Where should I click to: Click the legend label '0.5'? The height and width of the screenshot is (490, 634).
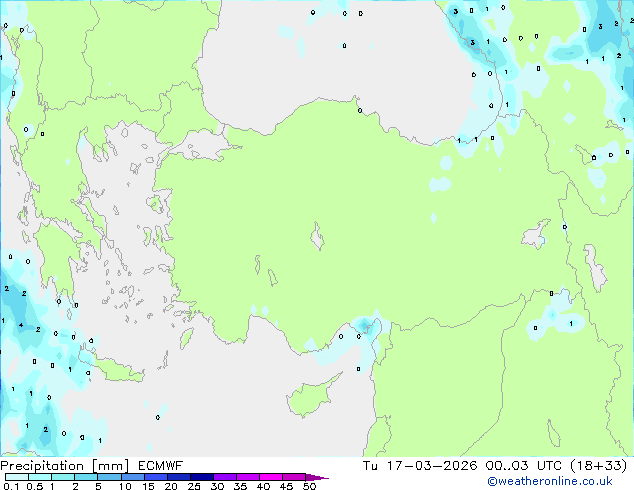34,486
